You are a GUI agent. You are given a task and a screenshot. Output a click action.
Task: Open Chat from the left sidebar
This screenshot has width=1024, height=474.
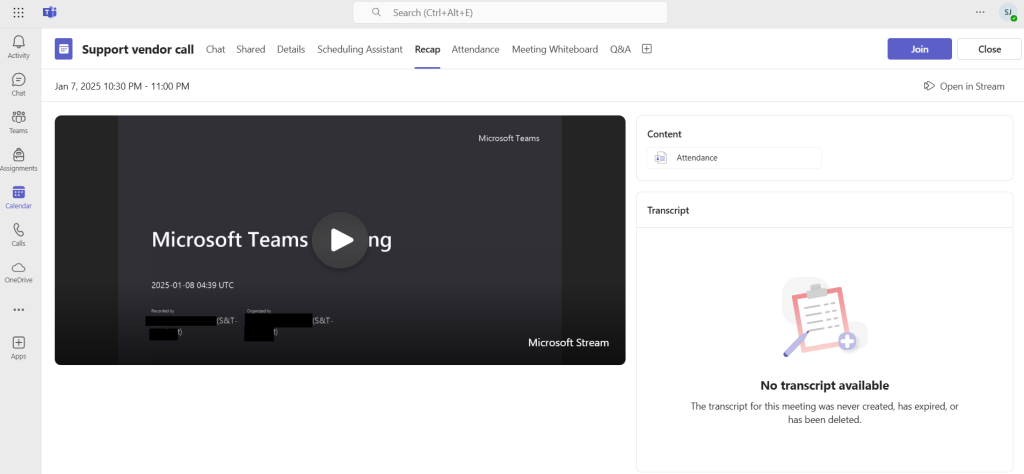pyautogui.click(x=18, y=84)
